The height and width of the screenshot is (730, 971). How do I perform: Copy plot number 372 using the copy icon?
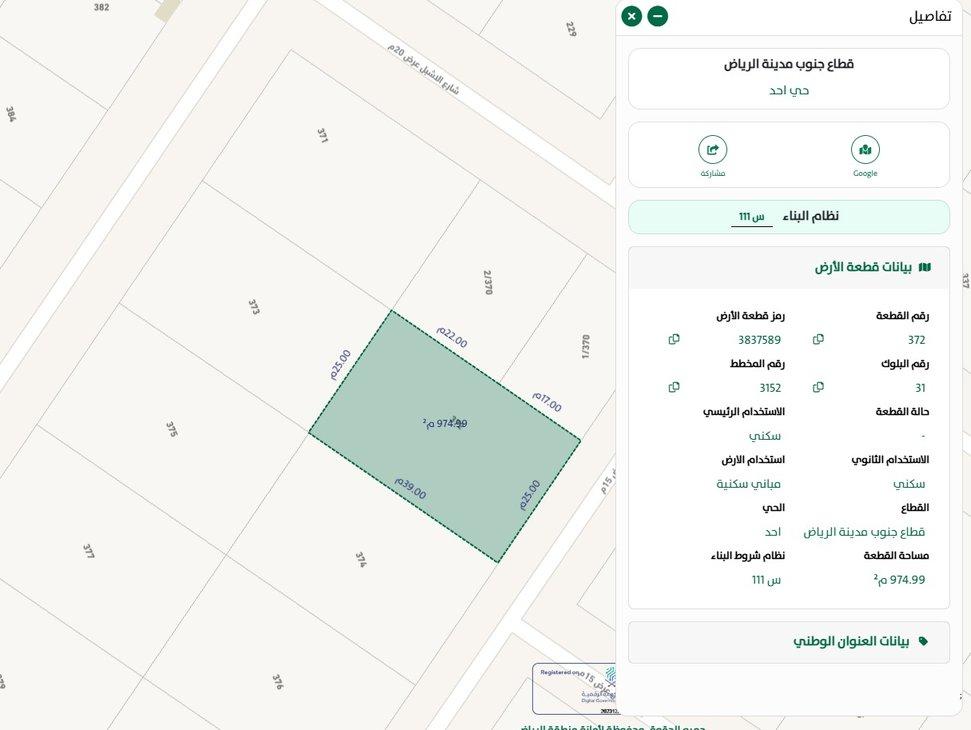818,339
